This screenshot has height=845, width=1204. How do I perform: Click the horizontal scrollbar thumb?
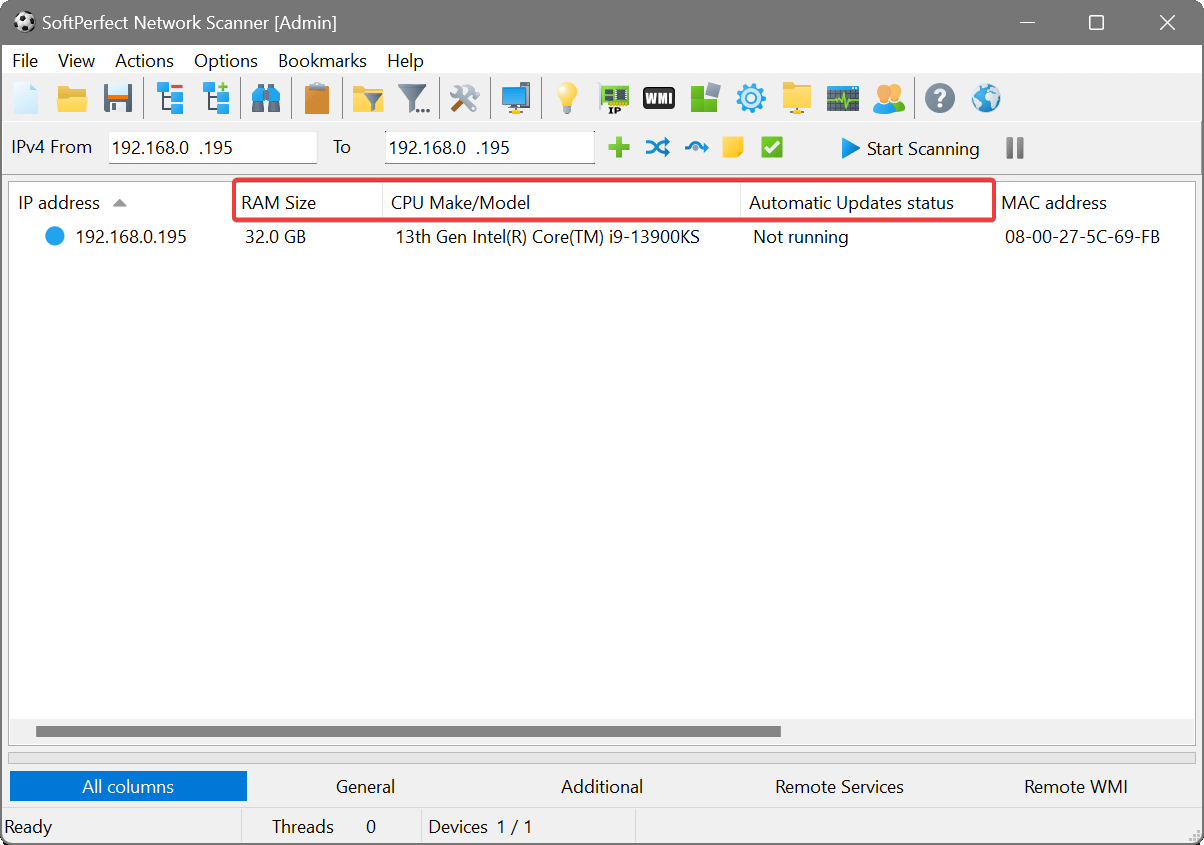pos(408,732)
